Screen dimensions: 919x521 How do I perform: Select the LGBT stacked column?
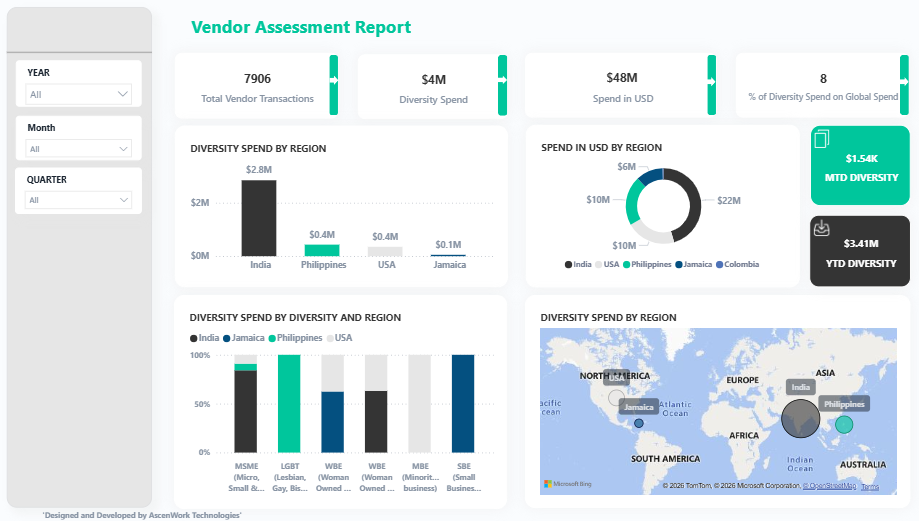289,403
